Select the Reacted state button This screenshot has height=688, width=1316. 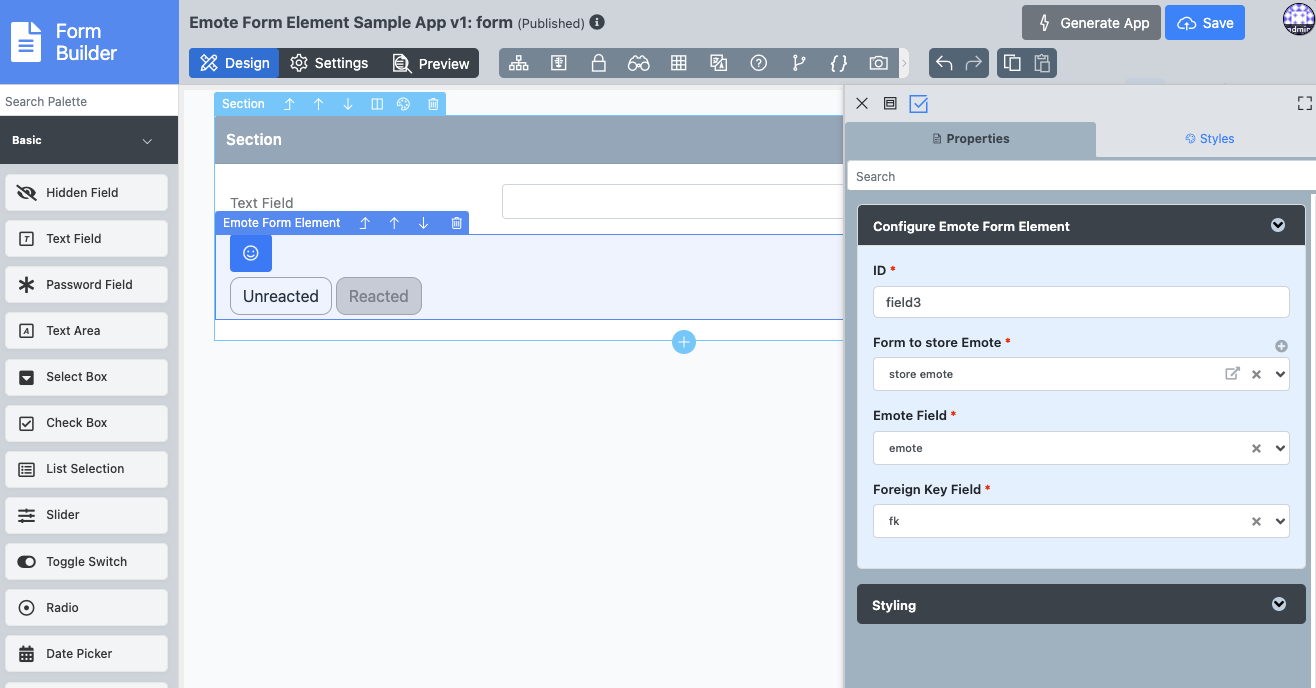point(378,296)
